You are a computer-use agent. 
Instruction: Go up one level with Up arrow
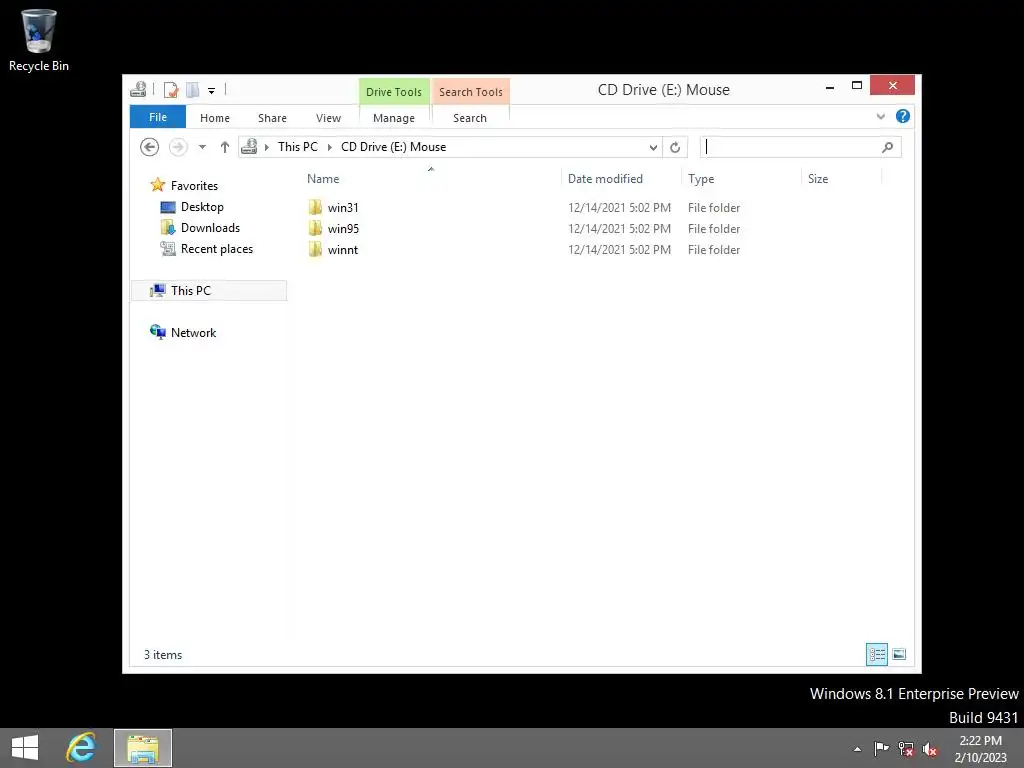click(x=225, y=147)
